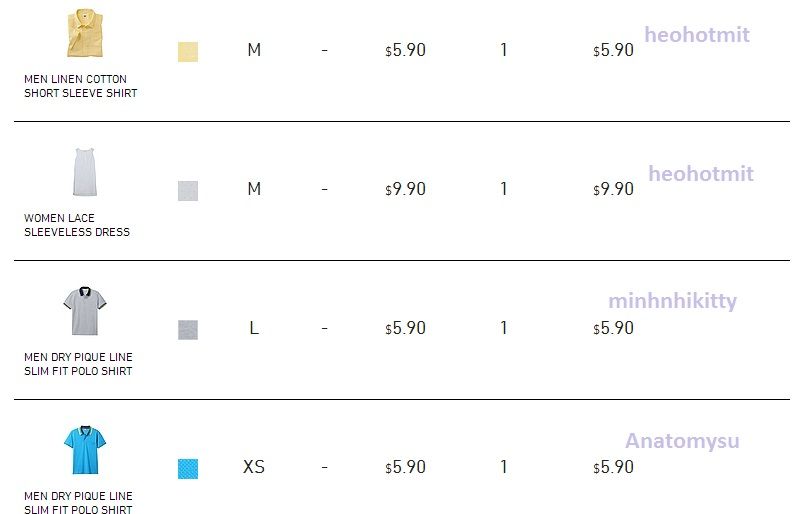The image size is (805, 514).
Task: Click the minhnhikitty username label
Action: pos(672,301)
